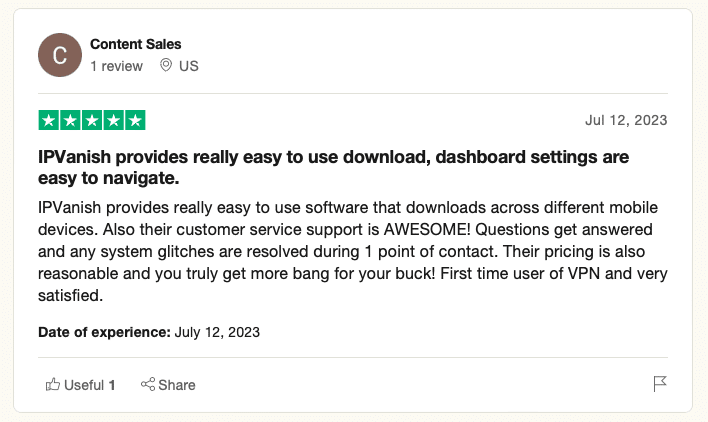The image size is (708, 422).
Task: Click the US country label
Action: point(189,66)
